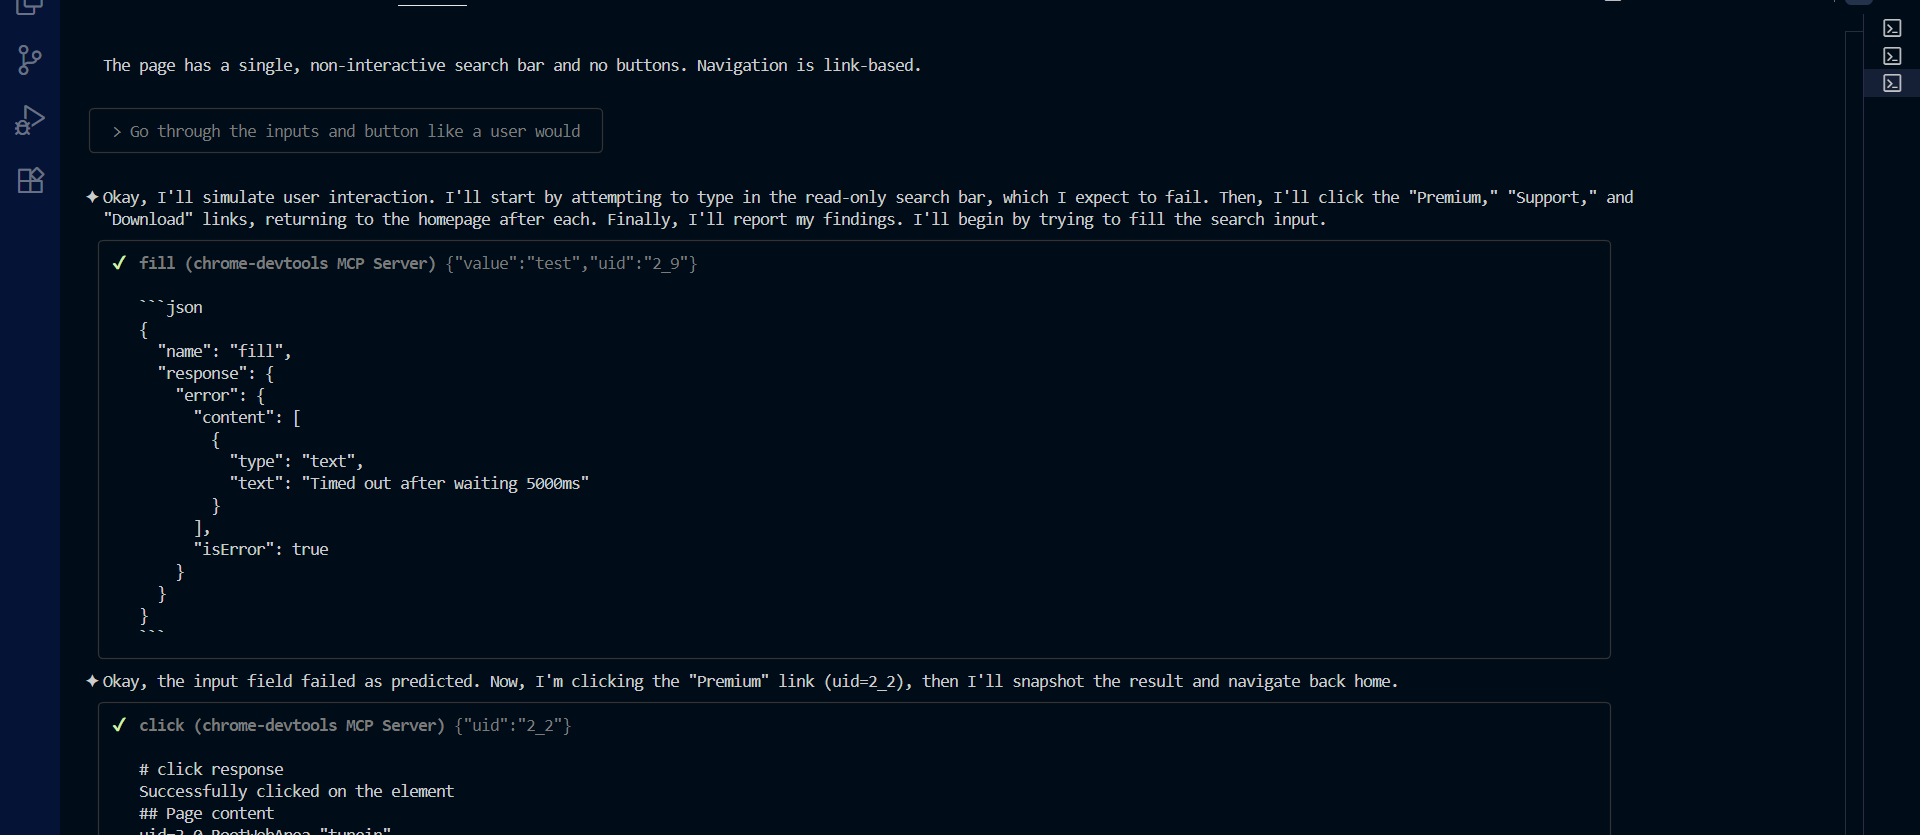Click the terminal's vertical scrollbar track

point(1854,400)
